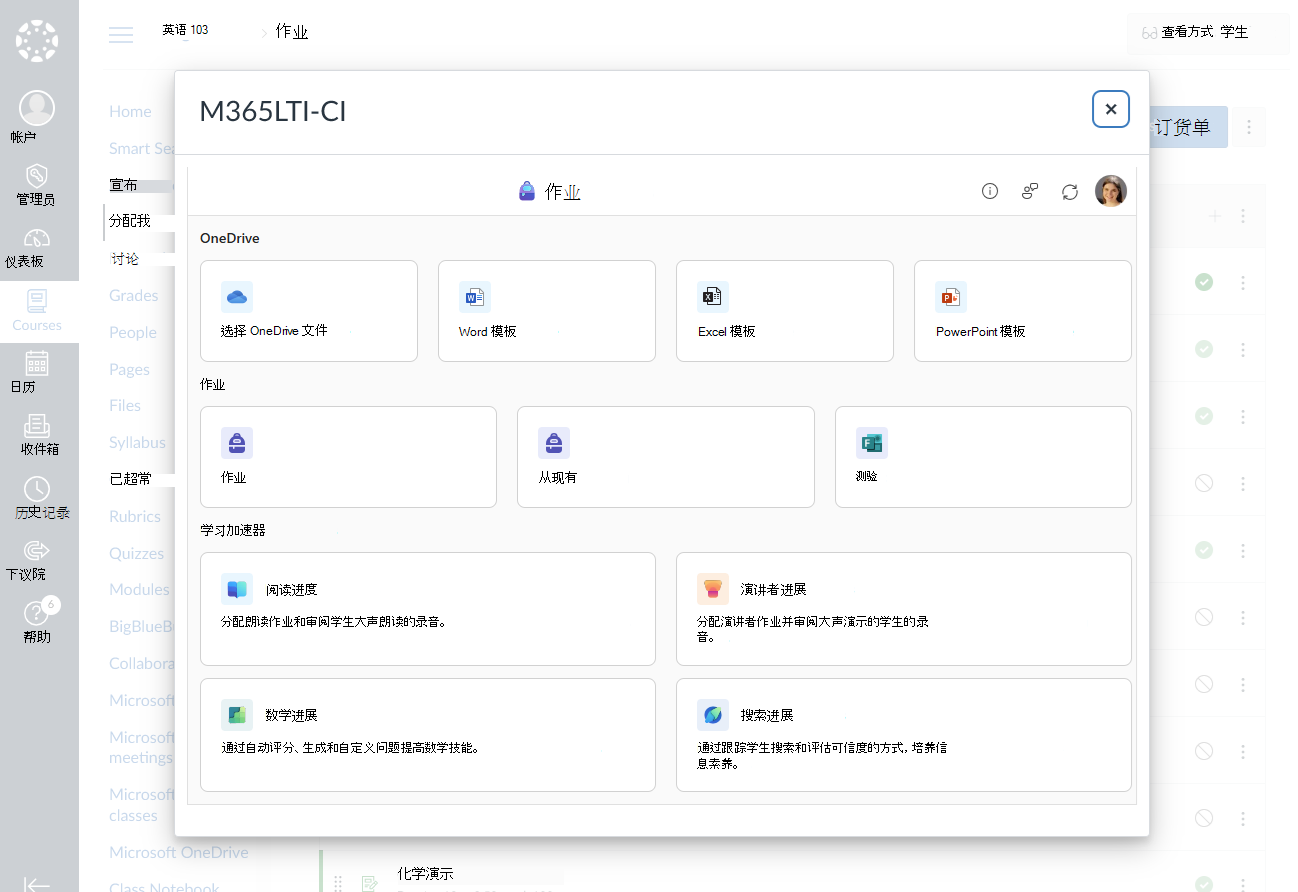This screenshot has width=1298, height=892.
Task: Open 搜索进展 search progress card
Action: (x=904, y=735)
